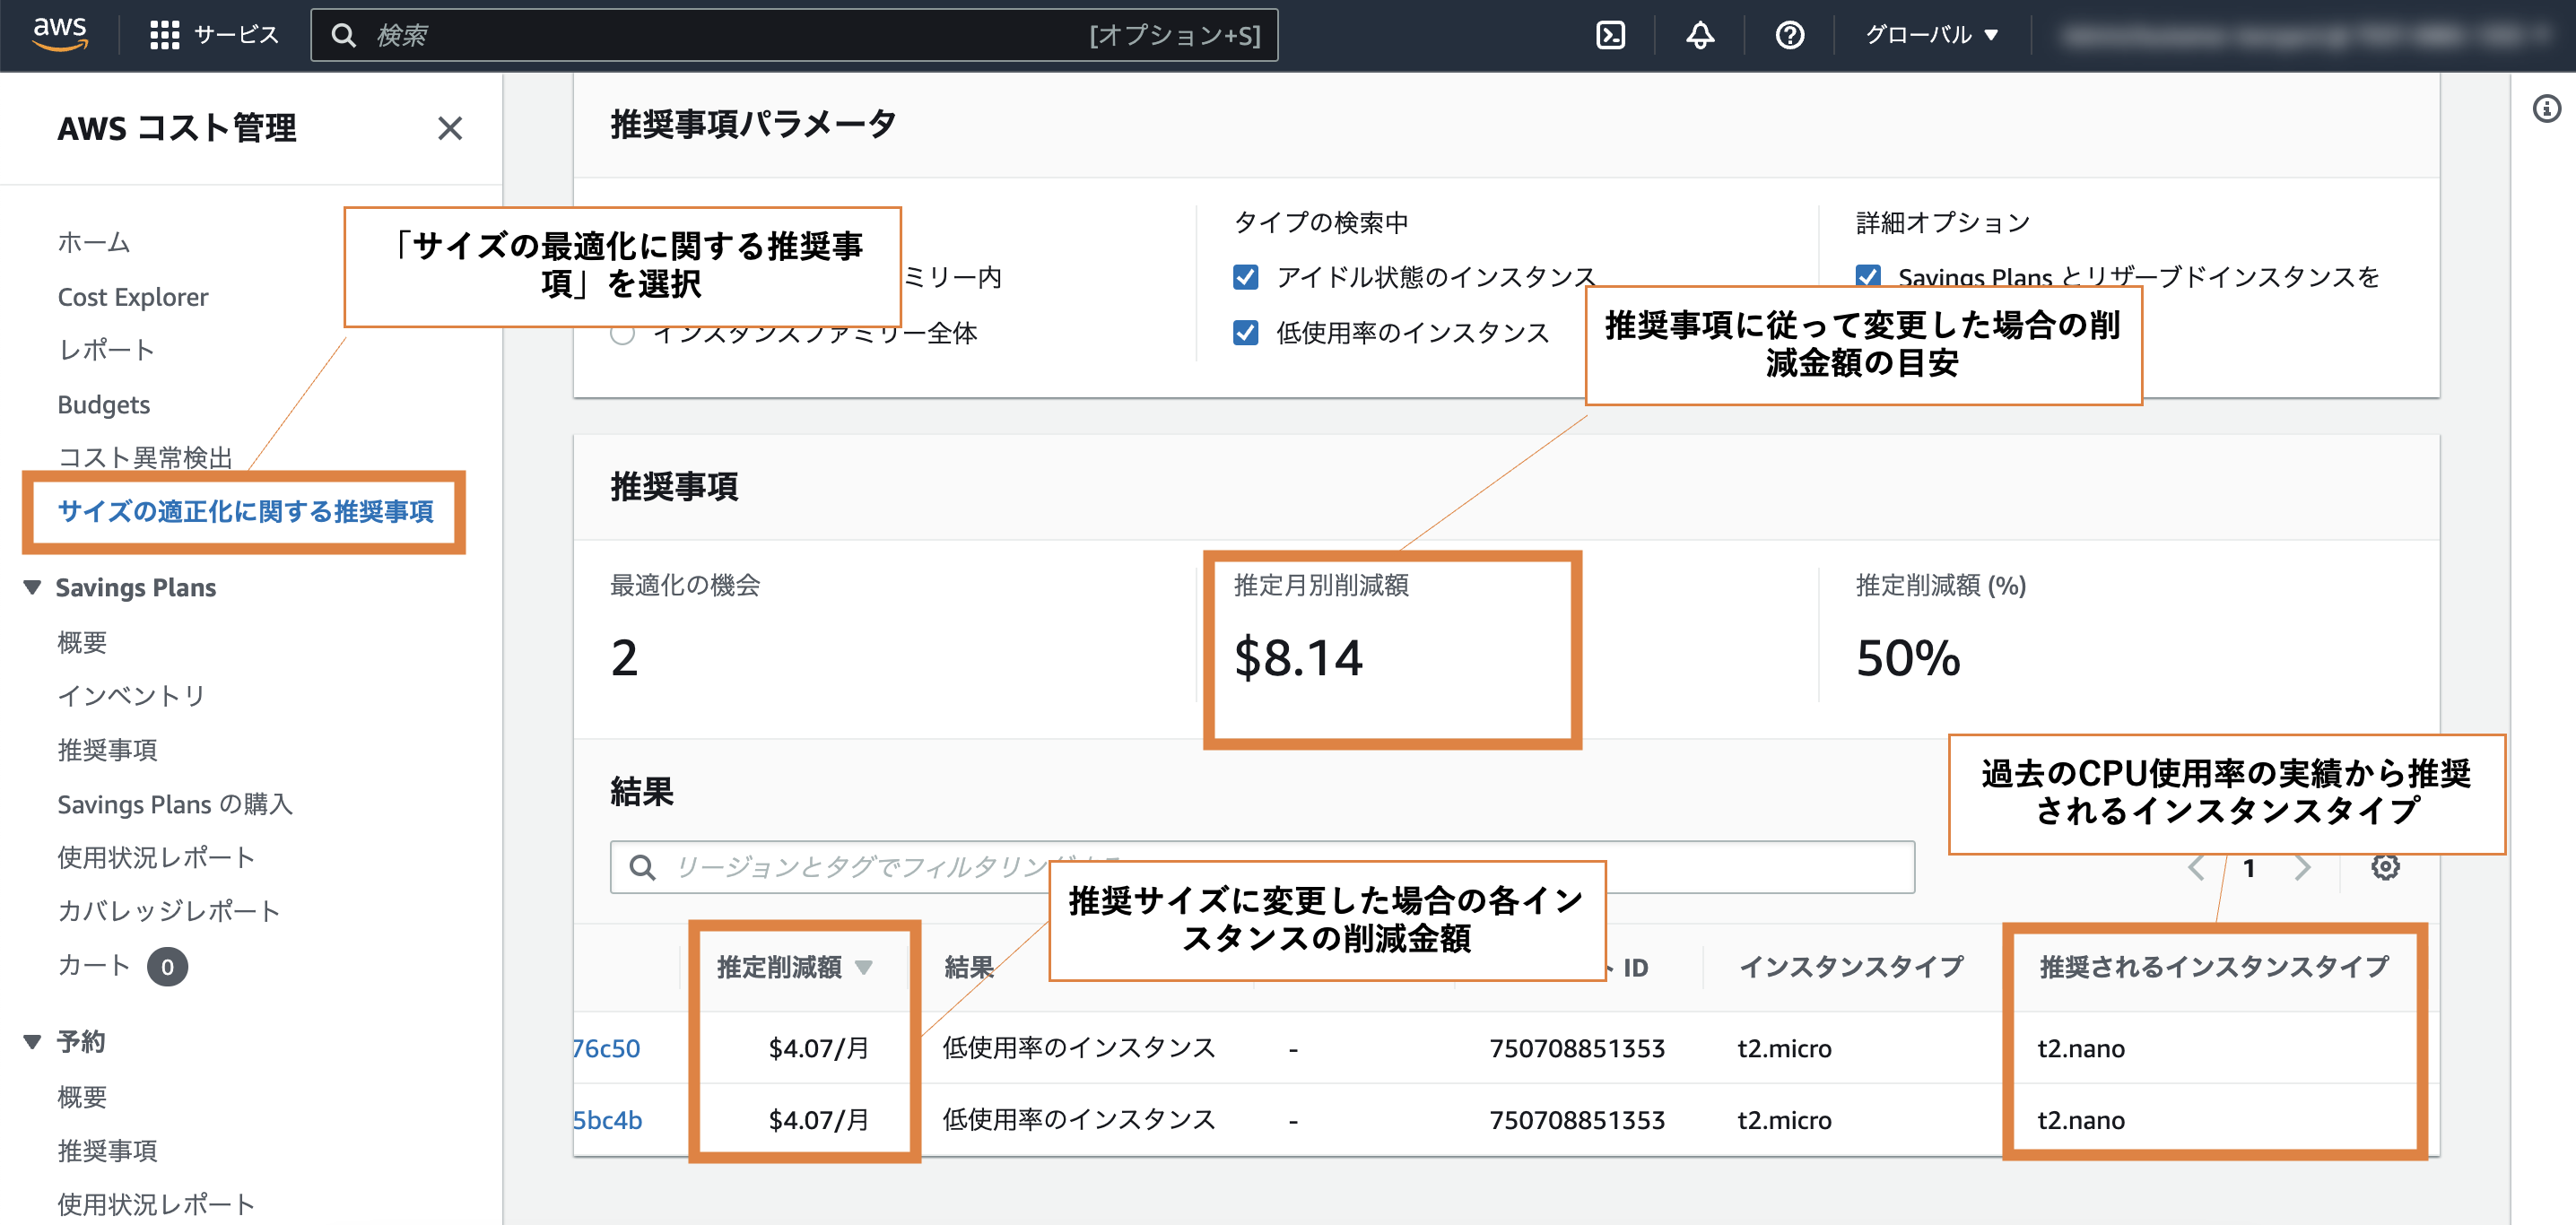
Task: Select the インスタンスファミリー全体 radio button
Action: pyautogui.click(x=622, y=335)
